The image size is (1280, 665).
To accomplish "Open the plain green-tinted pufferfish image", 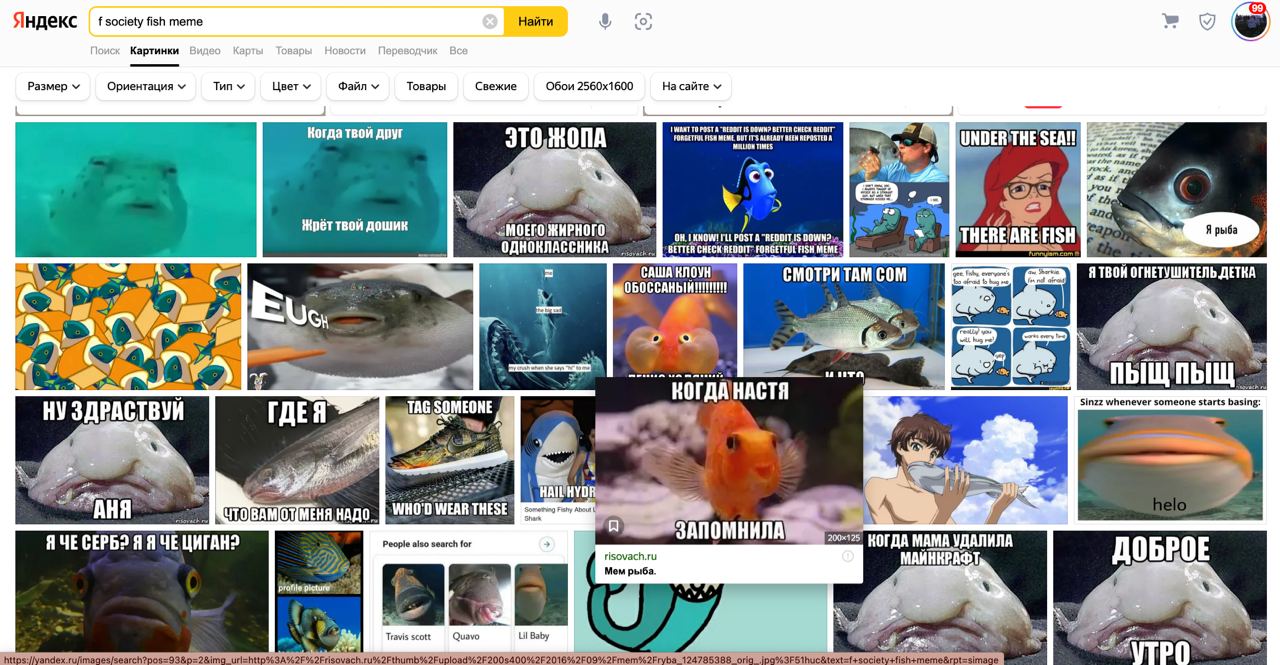I will [136, 189].
